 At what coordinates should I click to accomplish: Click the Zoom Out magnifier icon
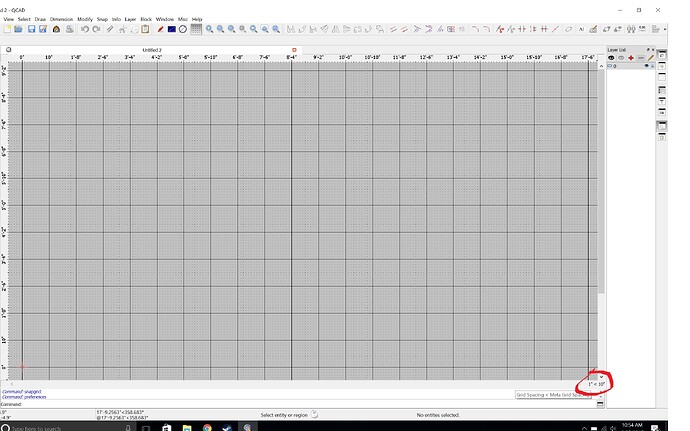pos(220,29)
